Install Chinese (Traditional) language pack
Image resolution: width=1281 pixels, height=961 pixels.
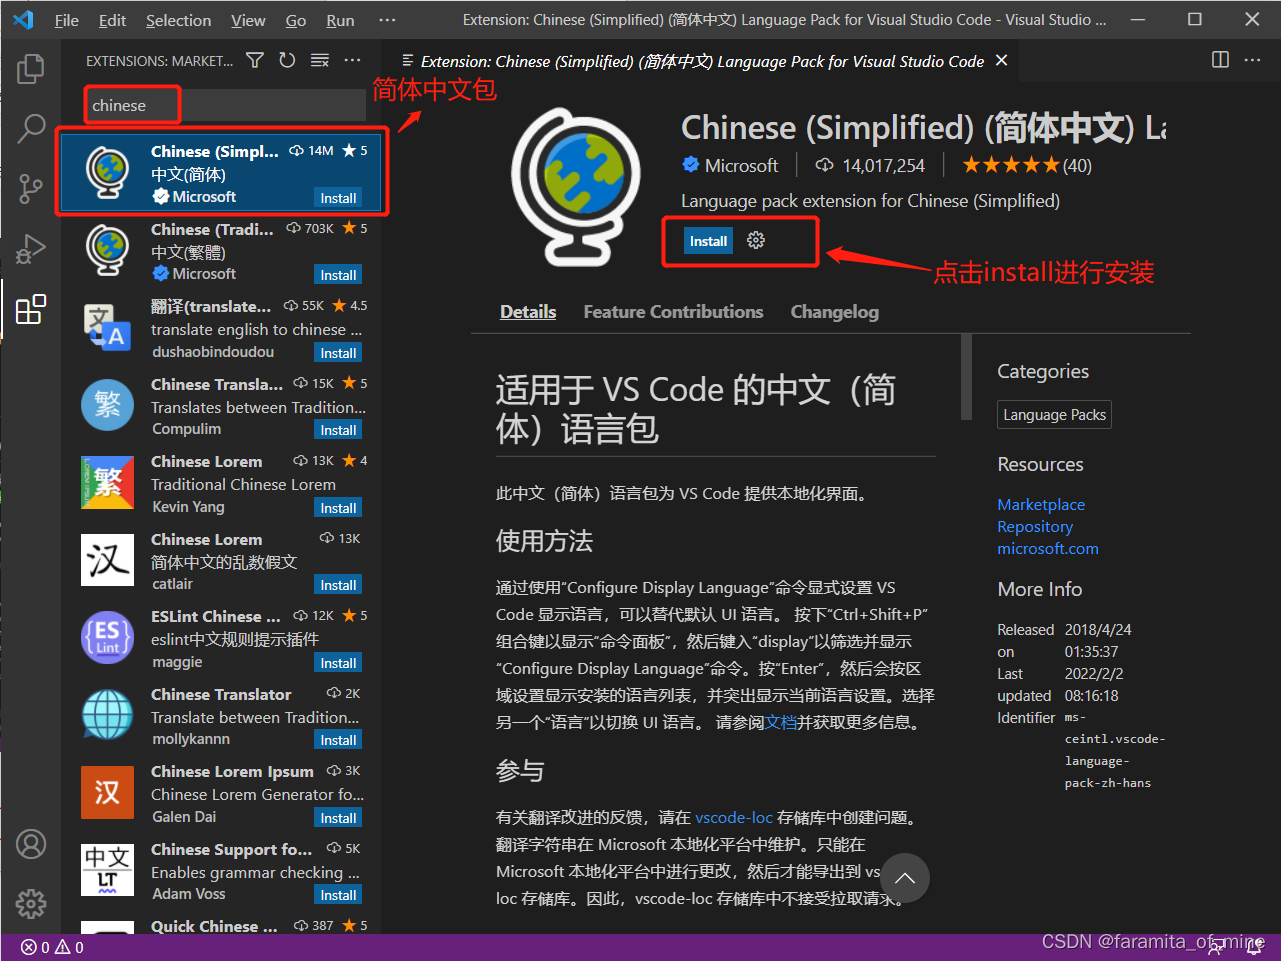(338, 275)
